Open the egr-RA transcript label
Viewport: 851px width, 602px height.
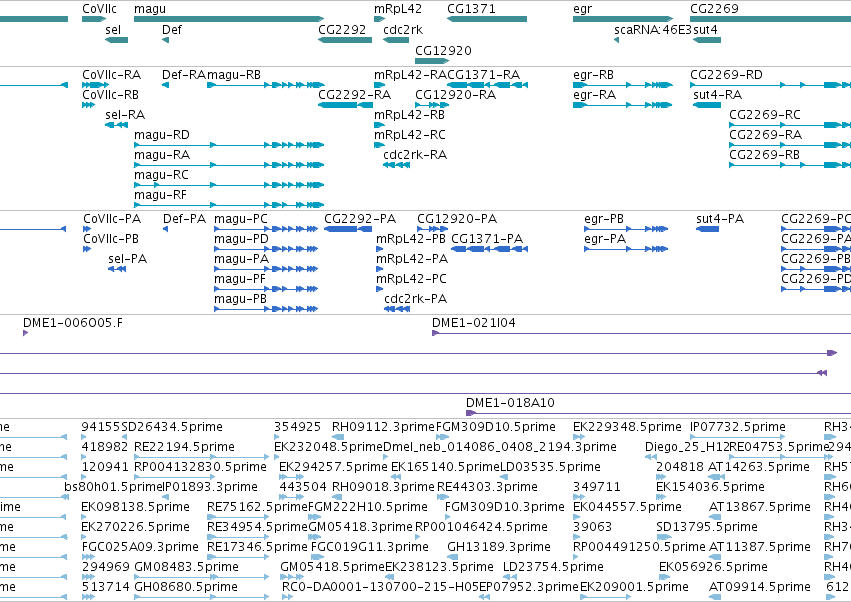[x=594, y=95]
